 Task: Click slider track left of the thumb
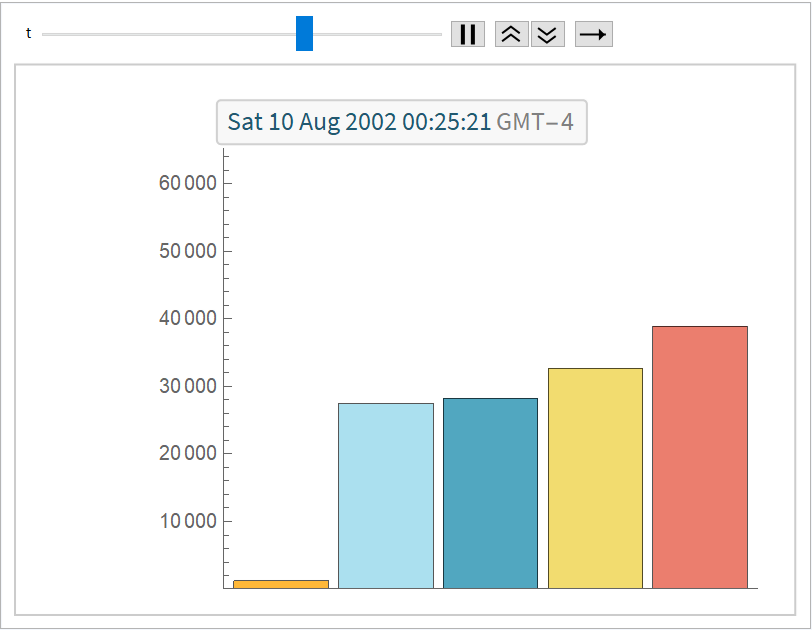168,34
